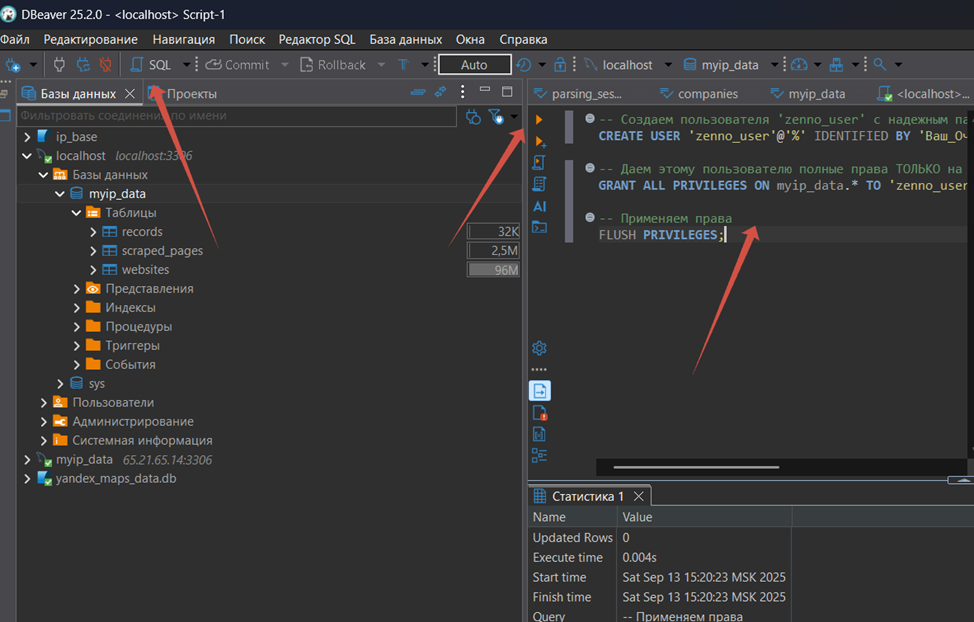Select the Пользователи folder
The width and height of the screenshot is (974, 622).
point(112,403)
